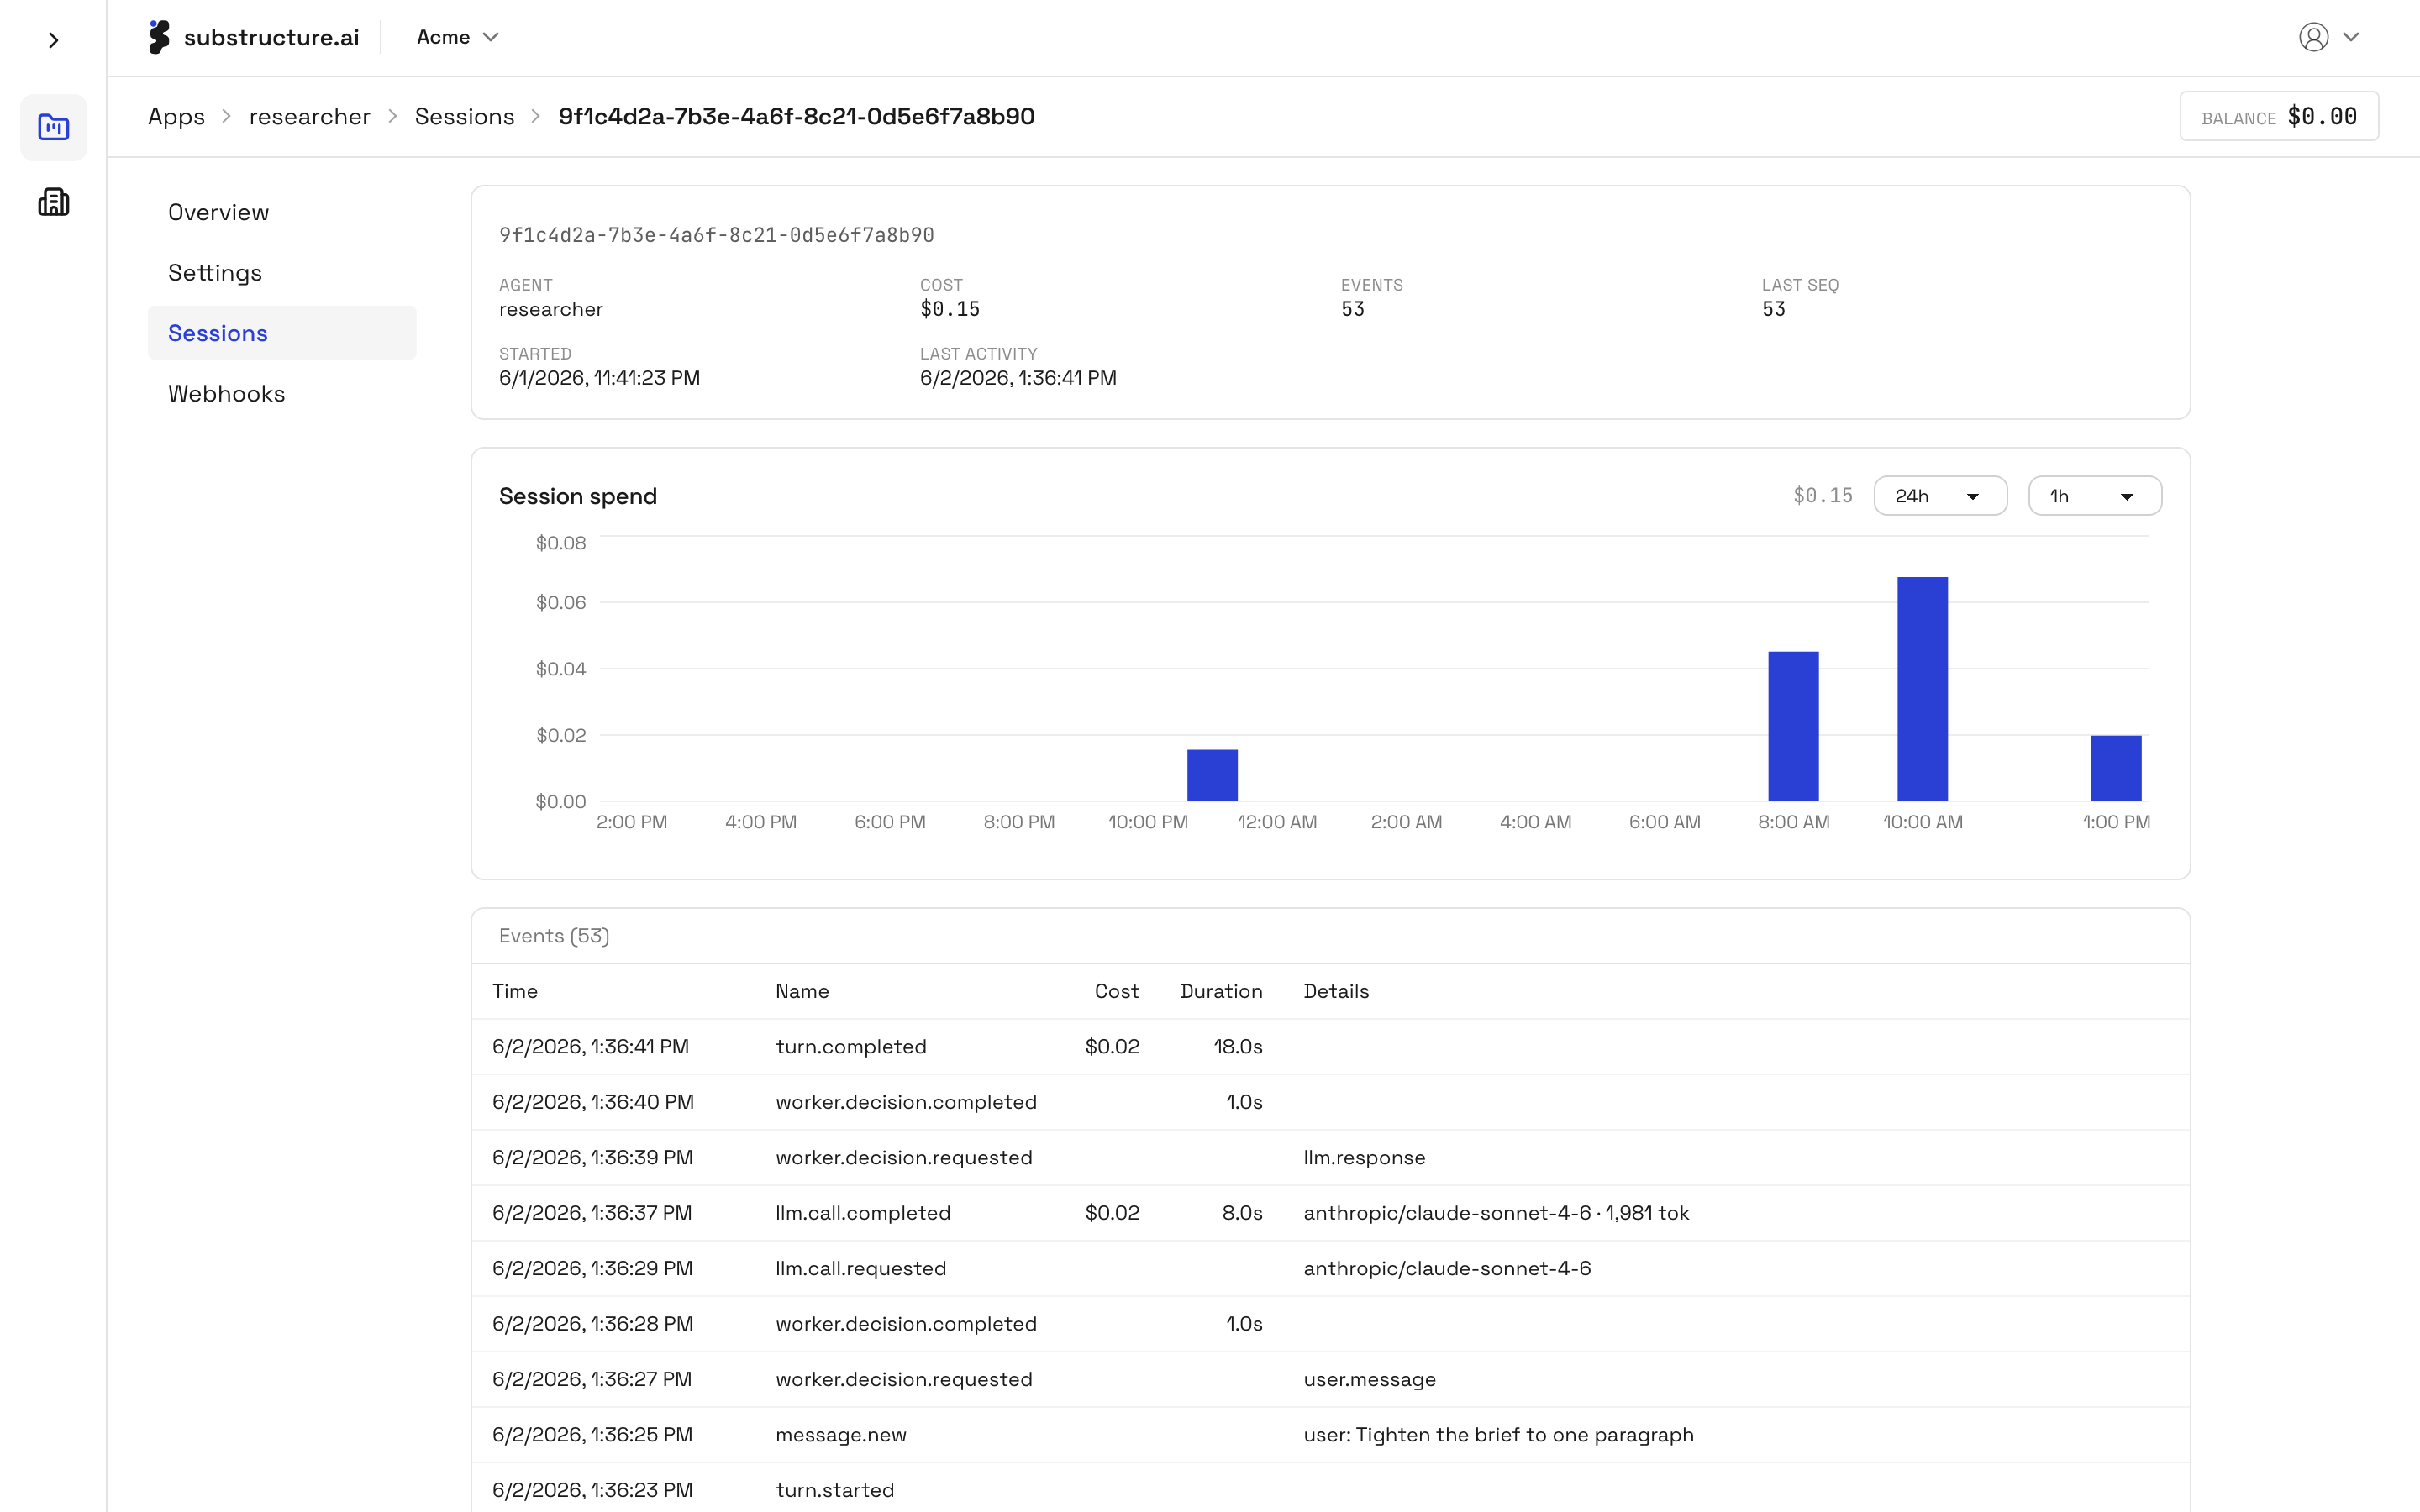Go to researcher breadcrumb
The height and width of the screenshot is (1512, 2420).
(309, 116)
